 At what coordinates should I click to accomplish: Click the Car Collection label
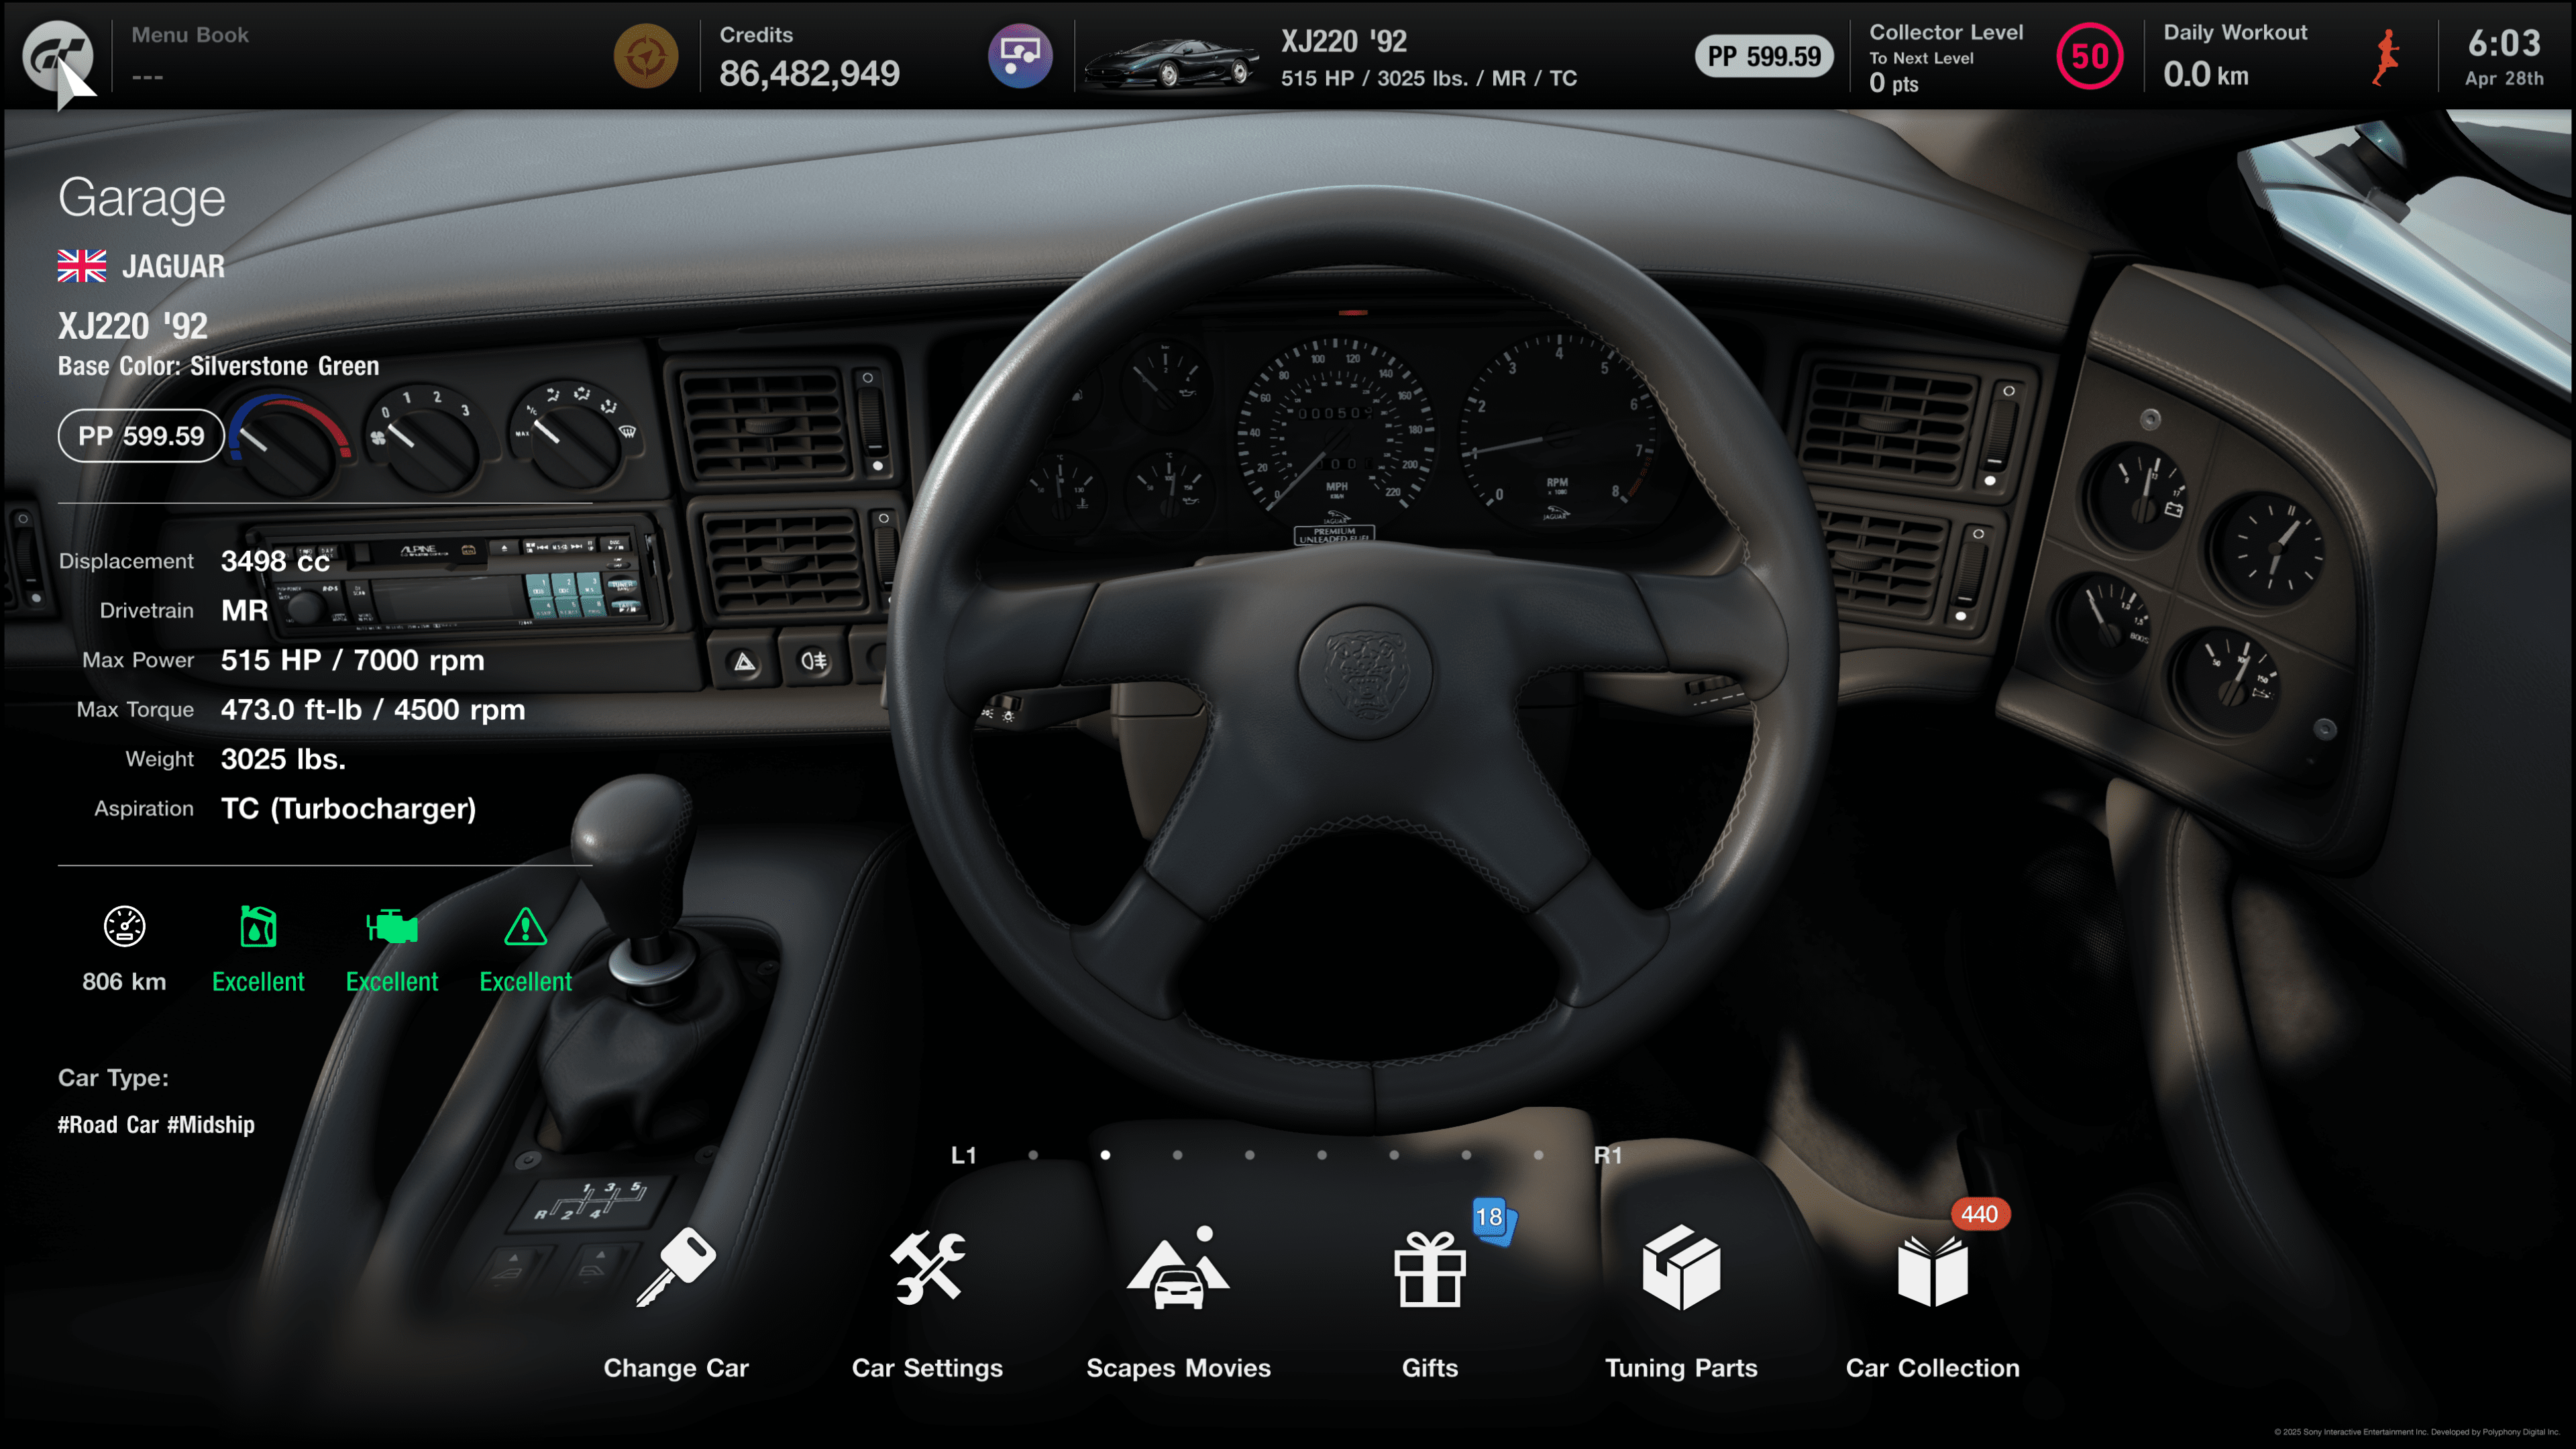tap(1932, 1368)
